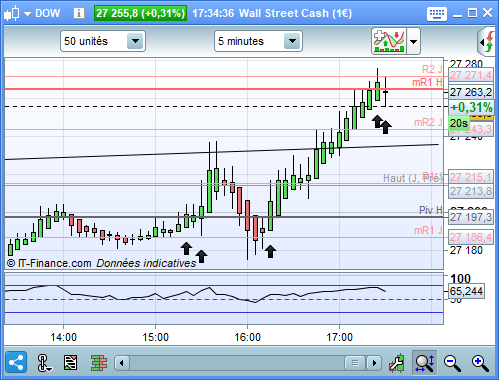Click the share chart icon
Image resolution: width=499 pixels, height=380 pixels.
tap(16, 362)
